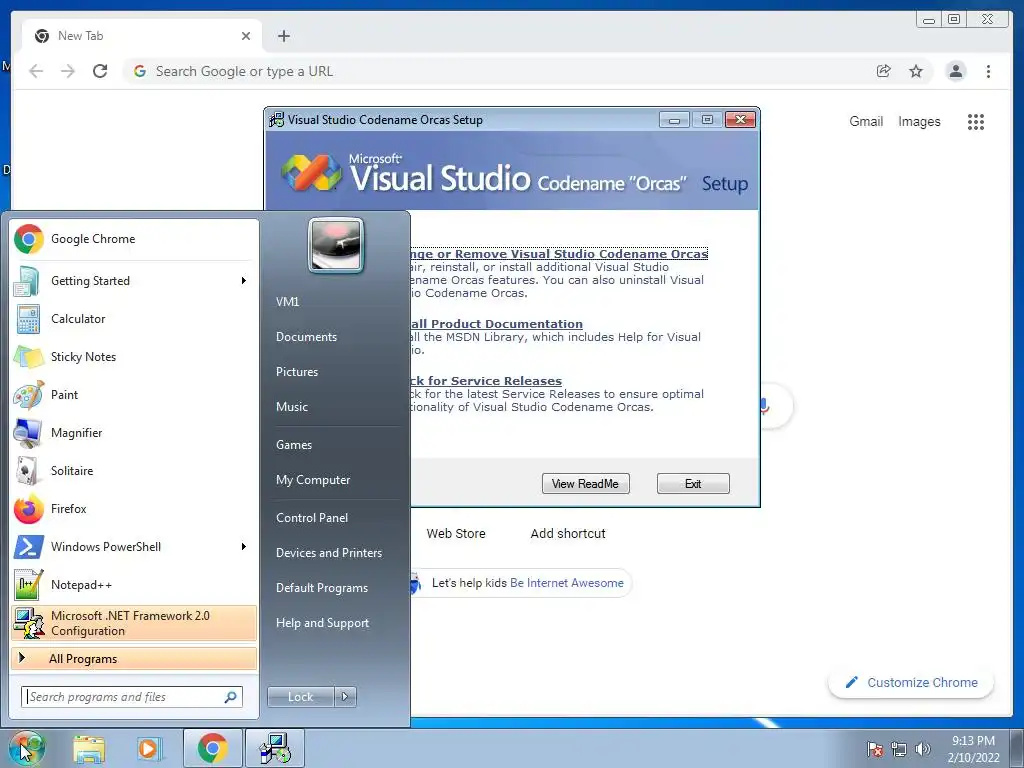Image resolution: width=1024 pixels, height=768 pixels.
Task: Open Google Chrome from Start menu
Action: click(x=134, y=239)
